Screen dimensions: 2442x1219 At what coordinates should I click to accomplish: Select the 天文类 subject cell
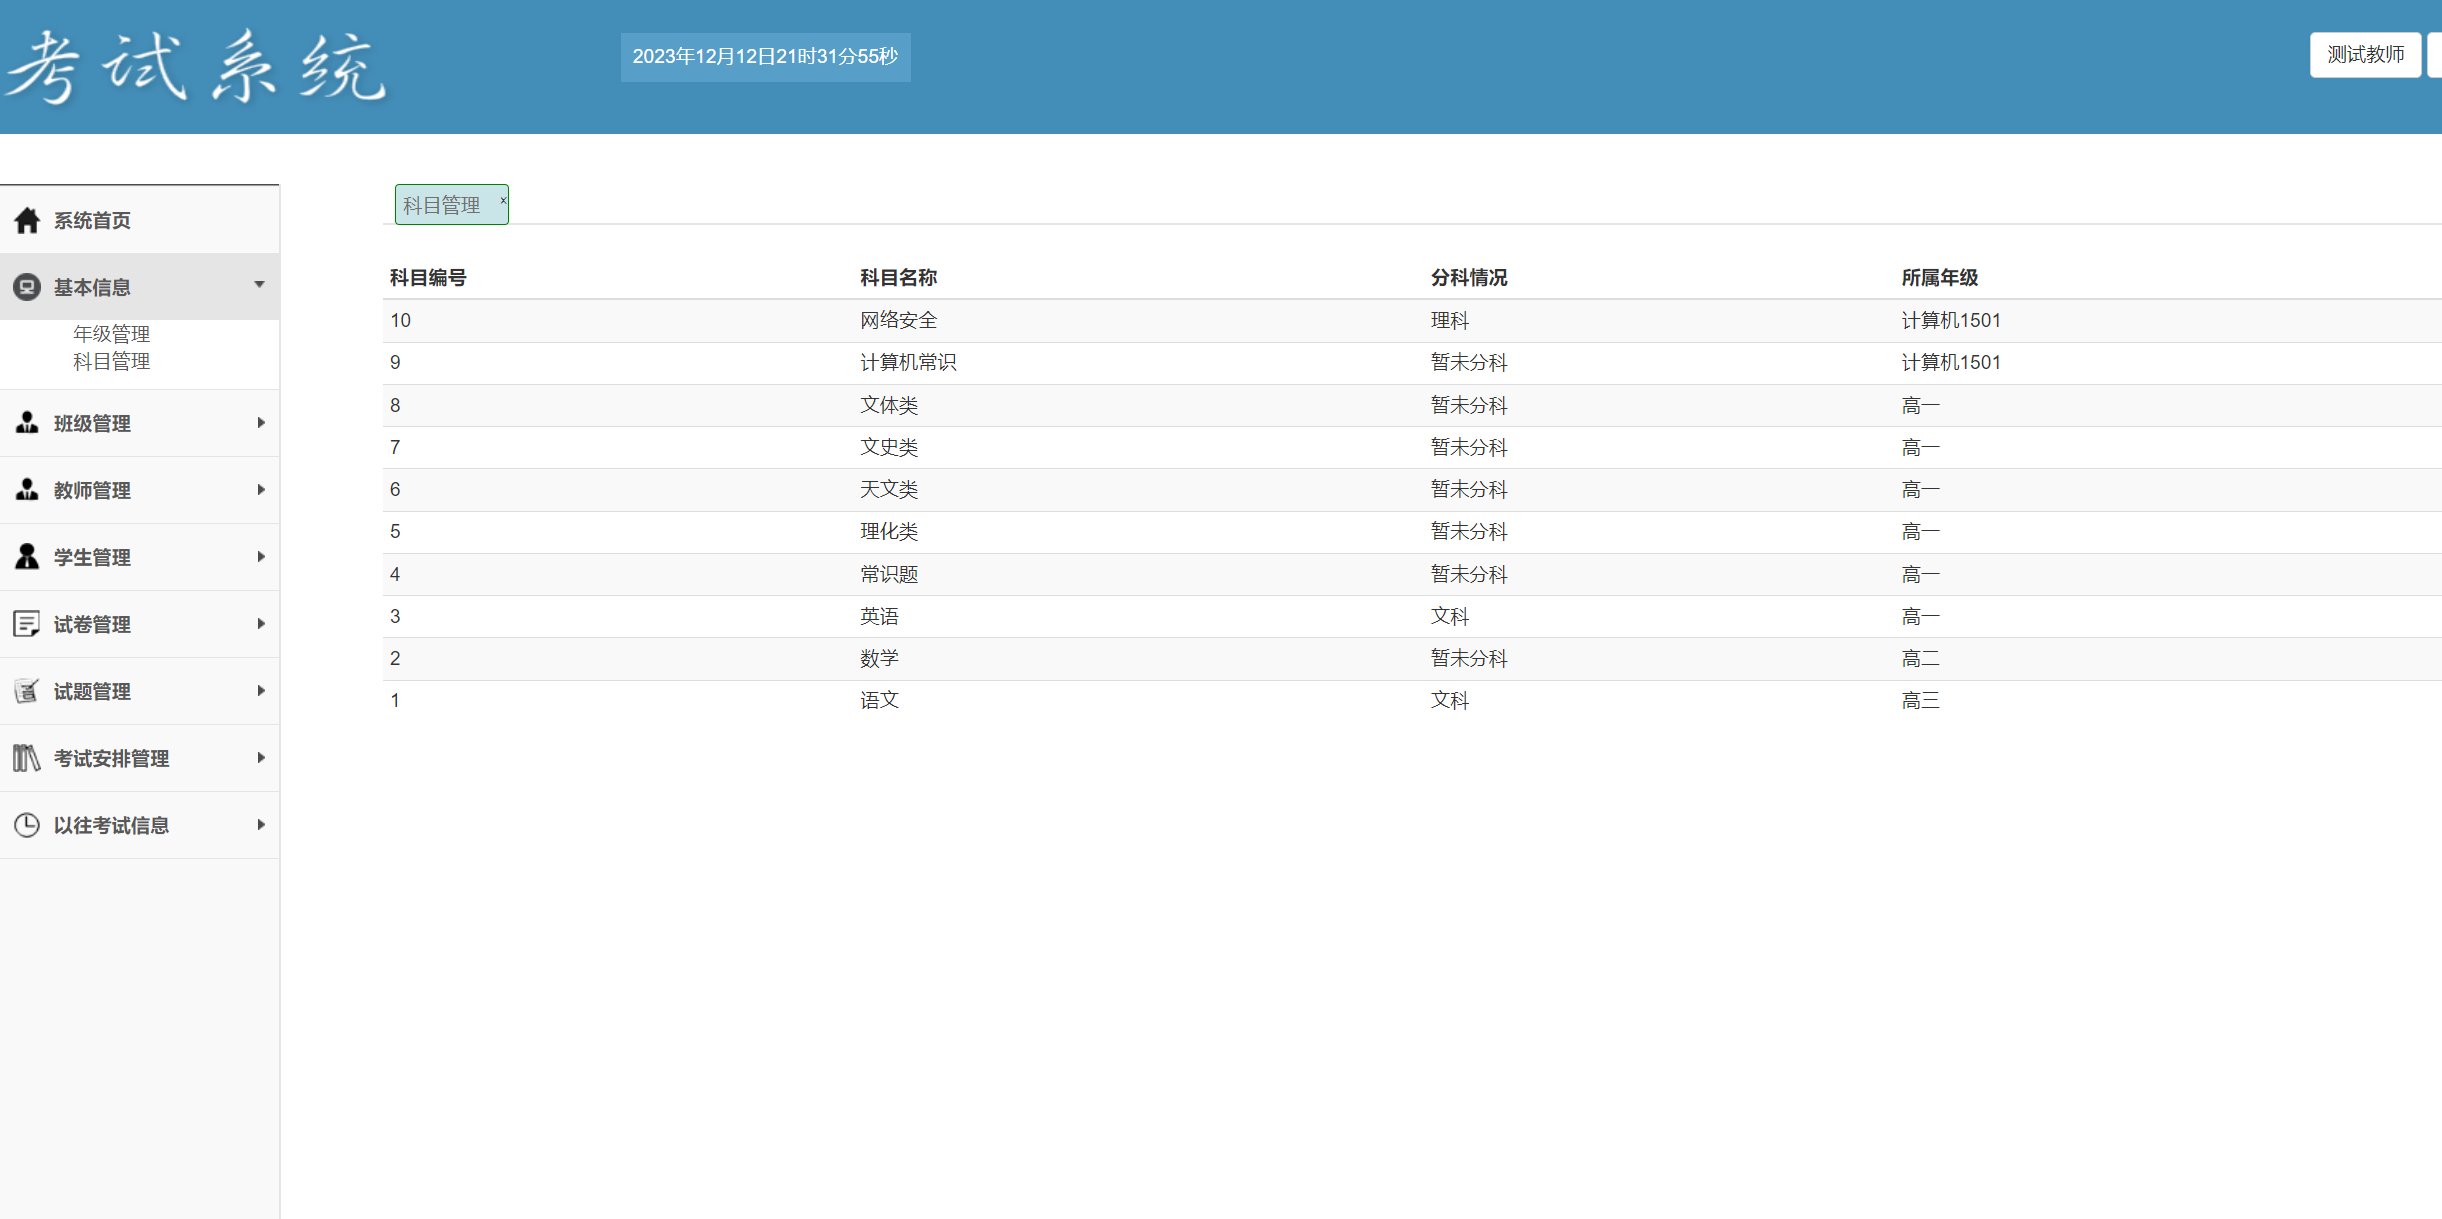coord(889,490)
